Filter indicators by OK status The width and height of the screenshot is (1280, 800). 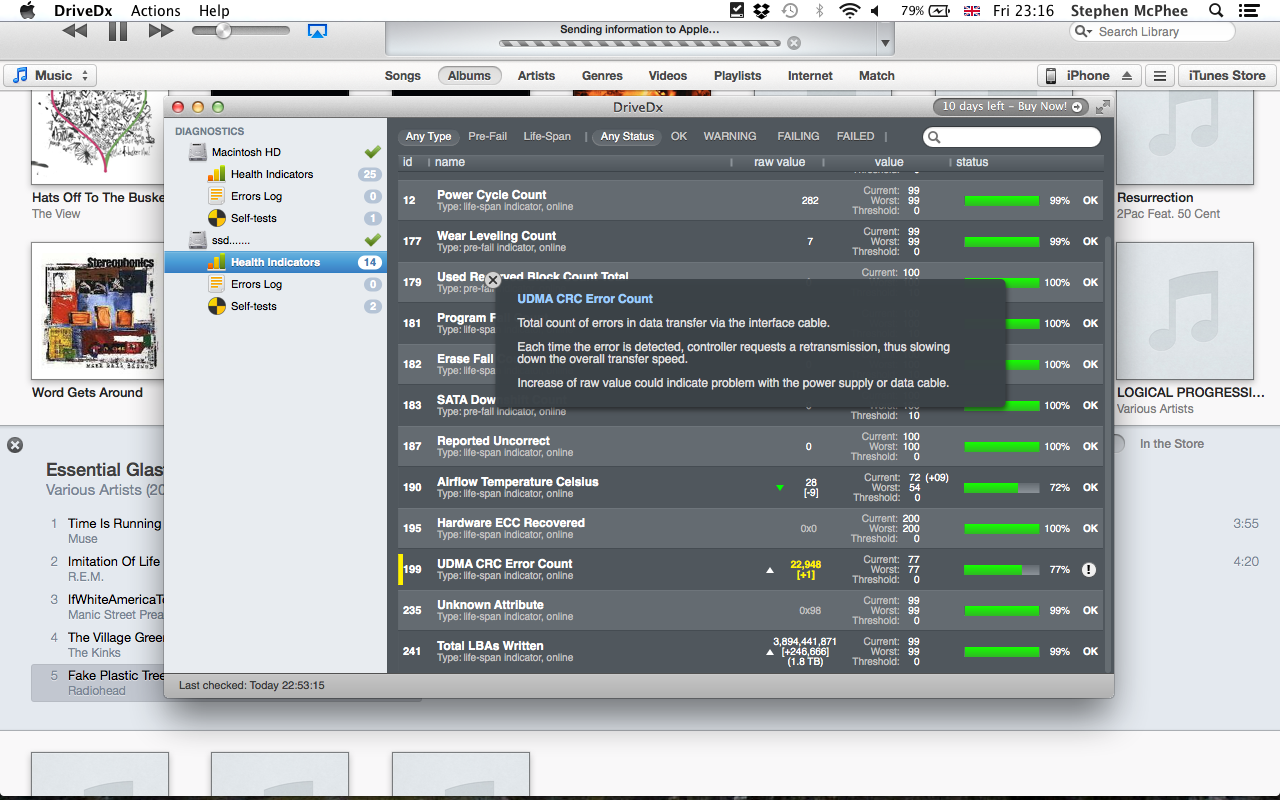(679, 136)
